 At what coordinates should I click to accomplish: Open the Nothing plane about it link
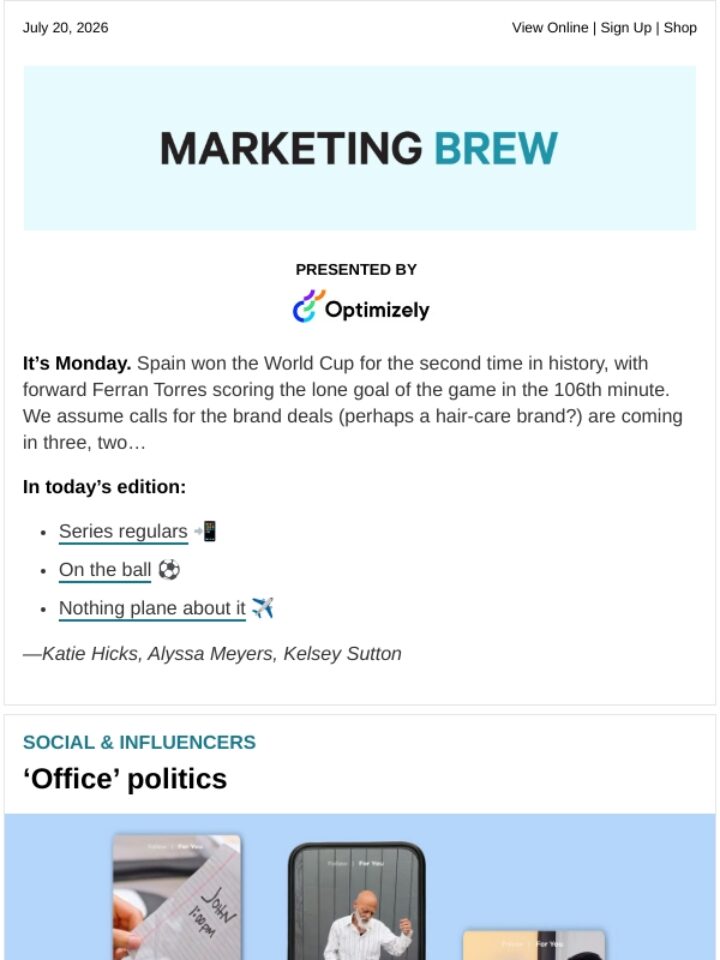(x=152, y=609)
